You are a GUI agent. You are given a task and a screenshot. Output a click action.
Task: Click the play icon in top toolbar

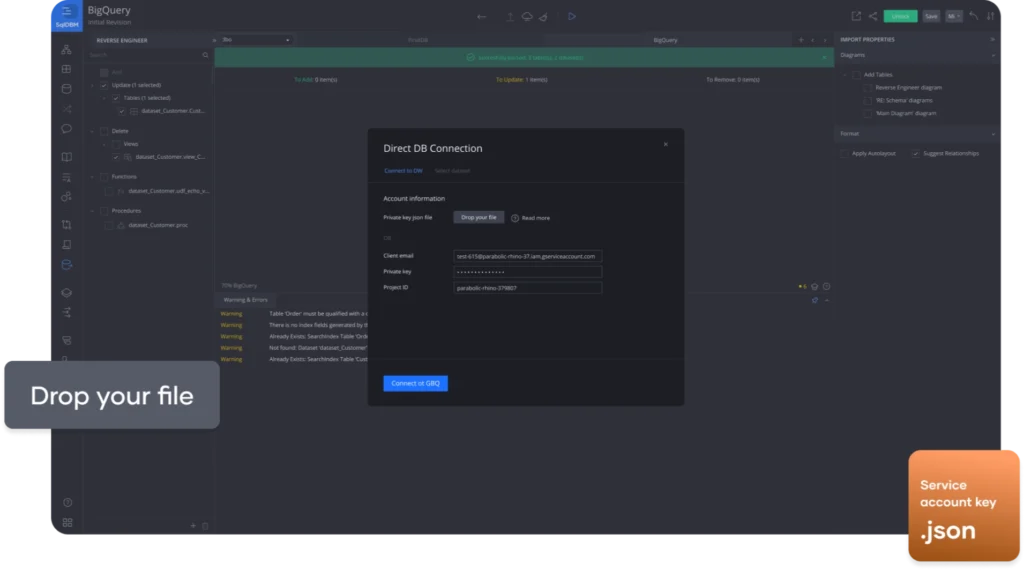pos(571,16)
